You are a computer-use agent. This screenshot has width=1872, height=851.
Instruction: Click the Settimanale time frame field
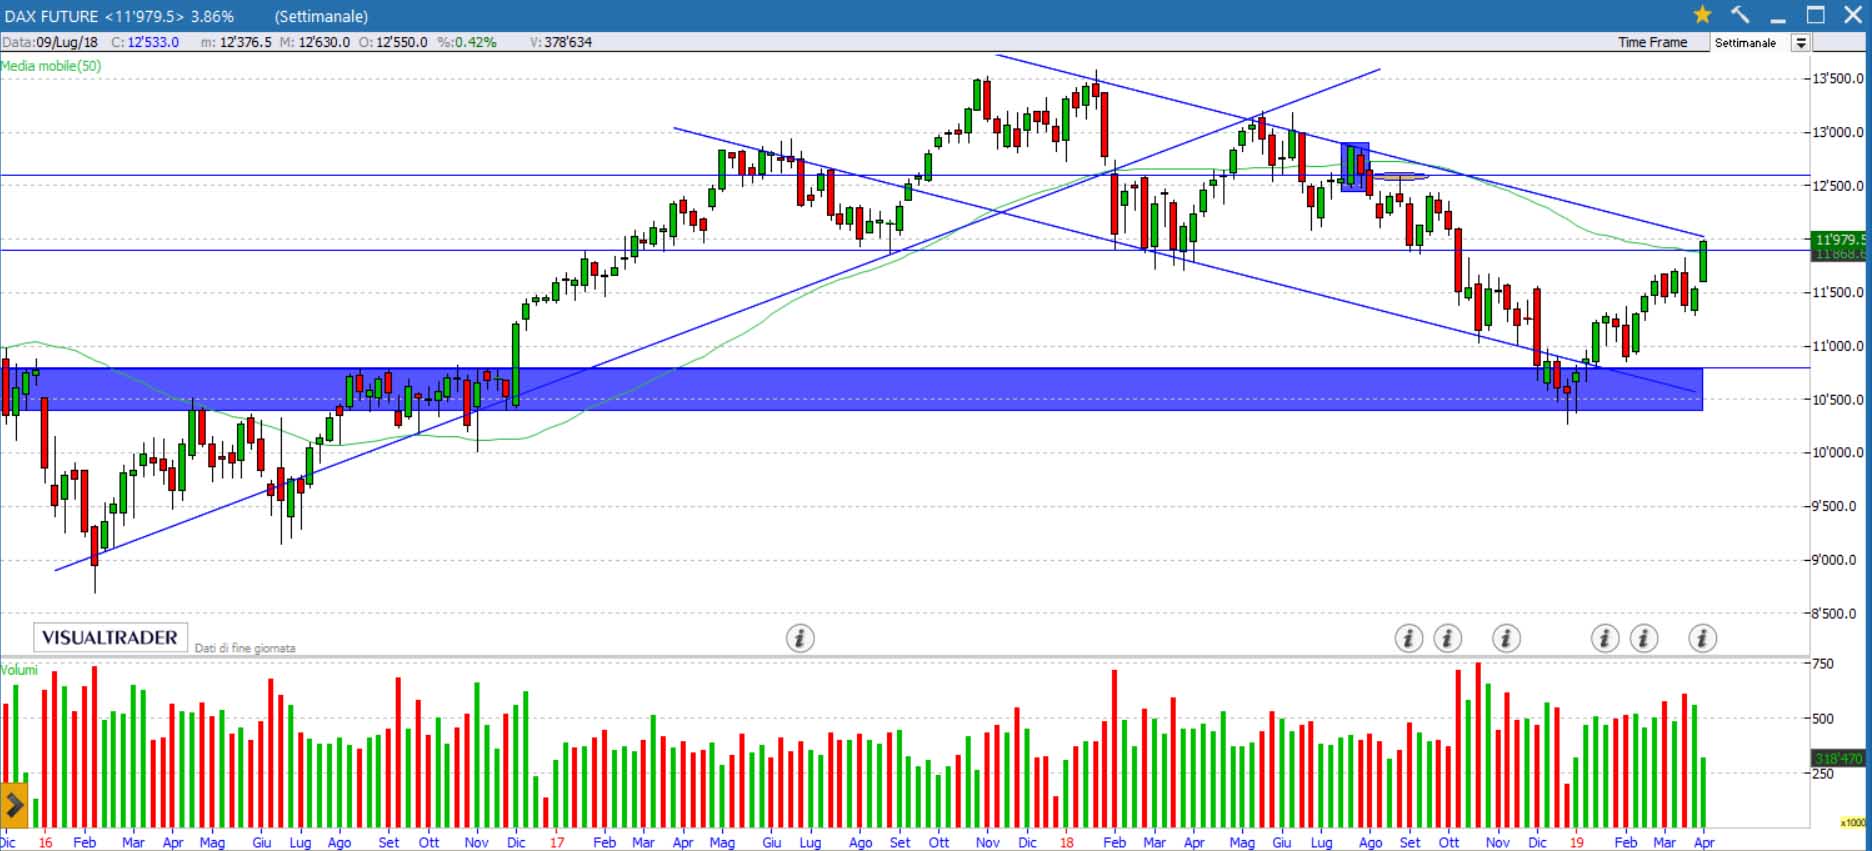[1748, 43]
